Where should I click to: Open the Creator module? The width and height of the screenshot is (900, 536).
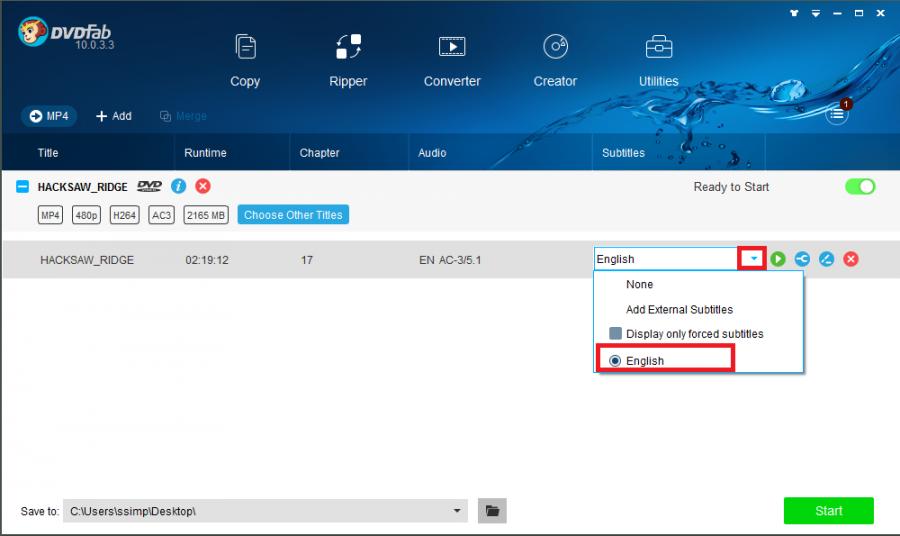[x=555, y=61]
